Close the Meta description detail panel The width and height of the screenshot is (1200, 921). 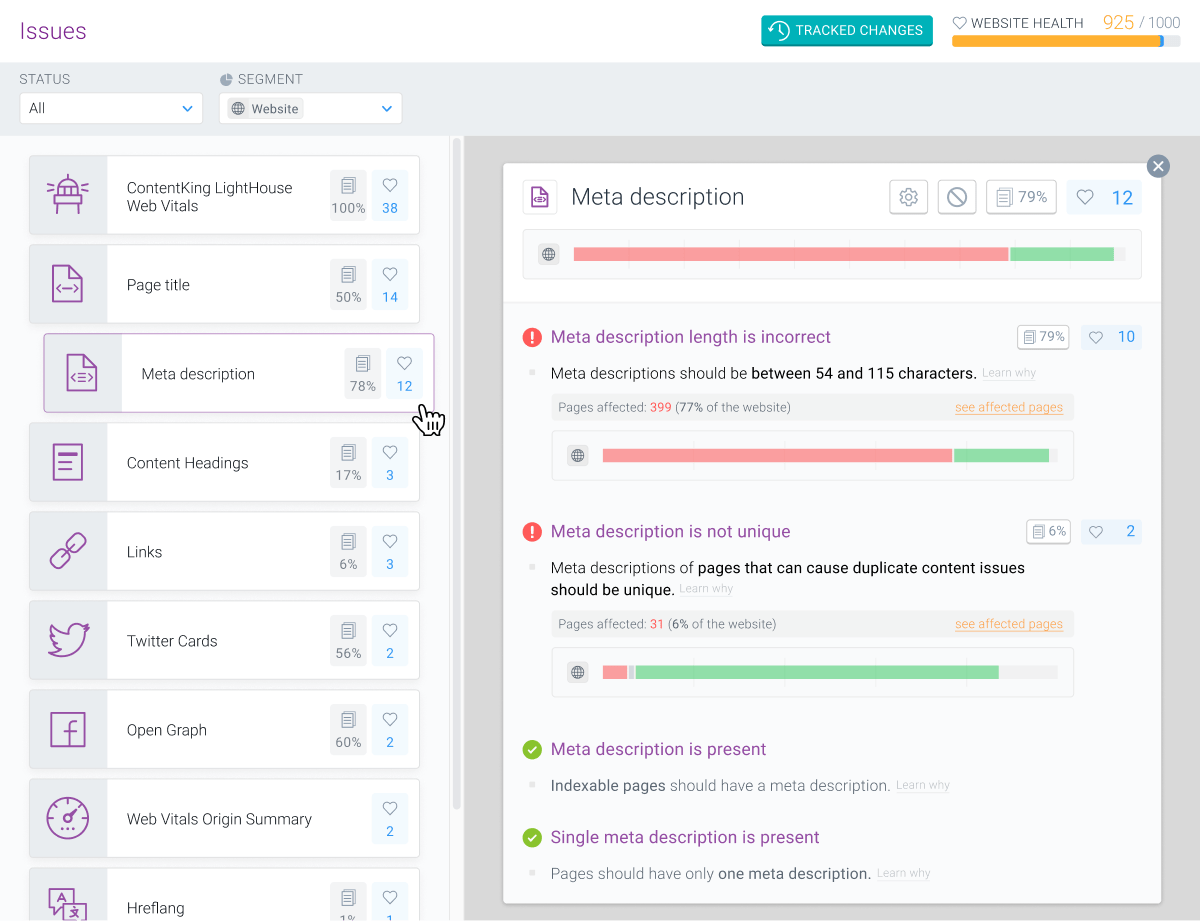click(1158, 166)
